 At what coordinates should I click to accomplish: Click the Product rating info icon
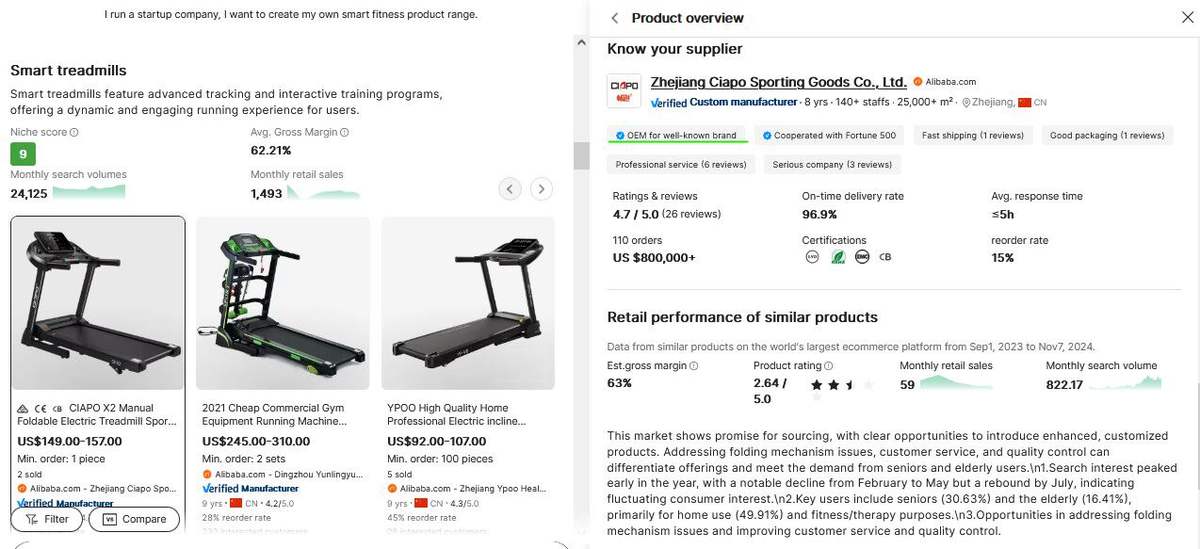click(828, 366)
